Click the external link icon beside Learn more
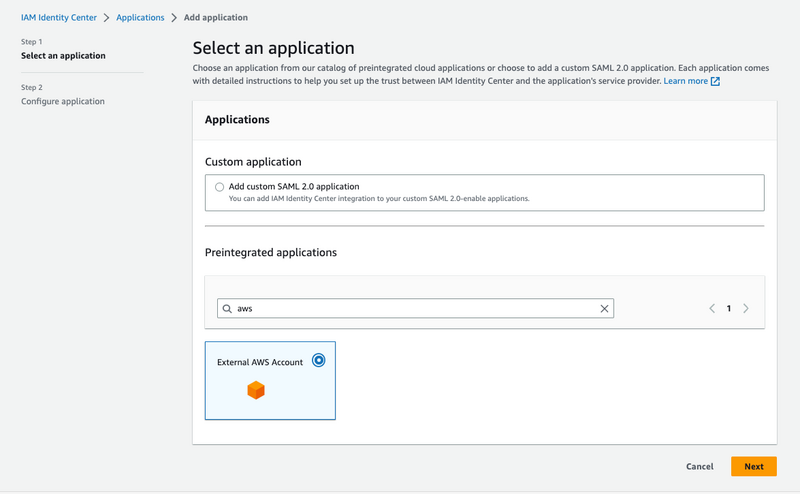The image size is (800, 494). tap(715, 81)
